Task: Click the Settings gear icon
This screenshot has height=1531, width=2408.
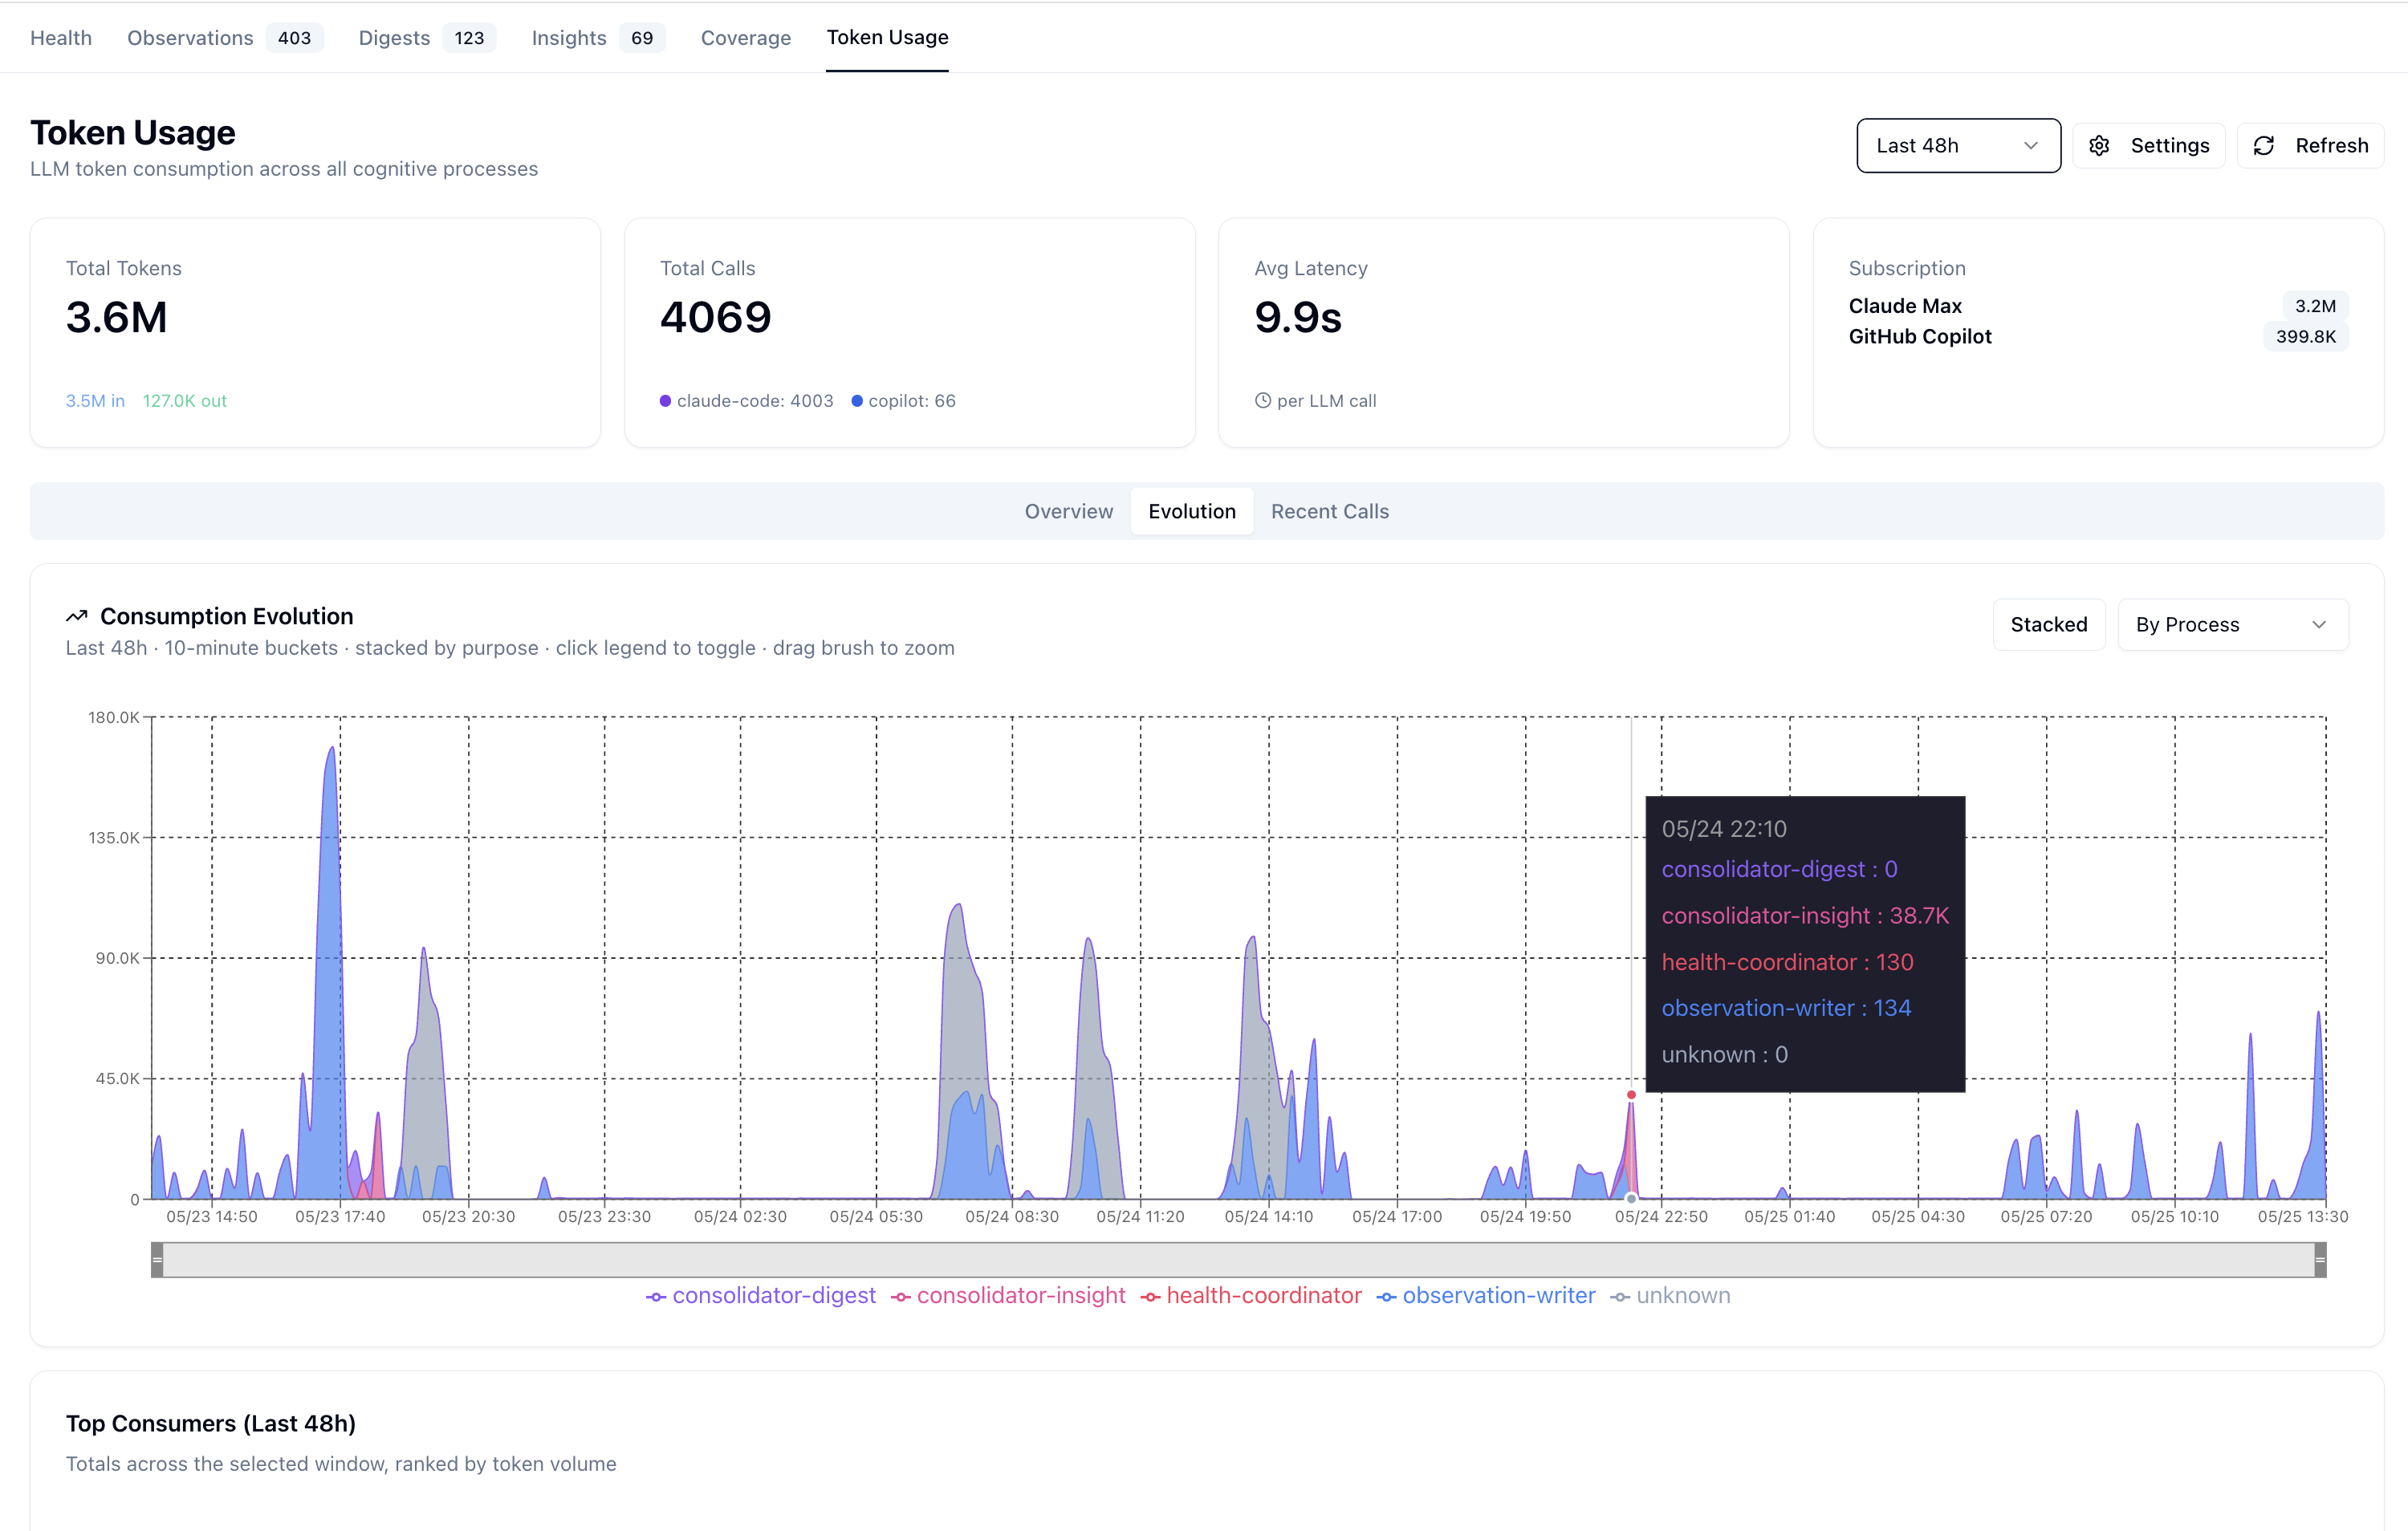Action: coord(2099,146)
